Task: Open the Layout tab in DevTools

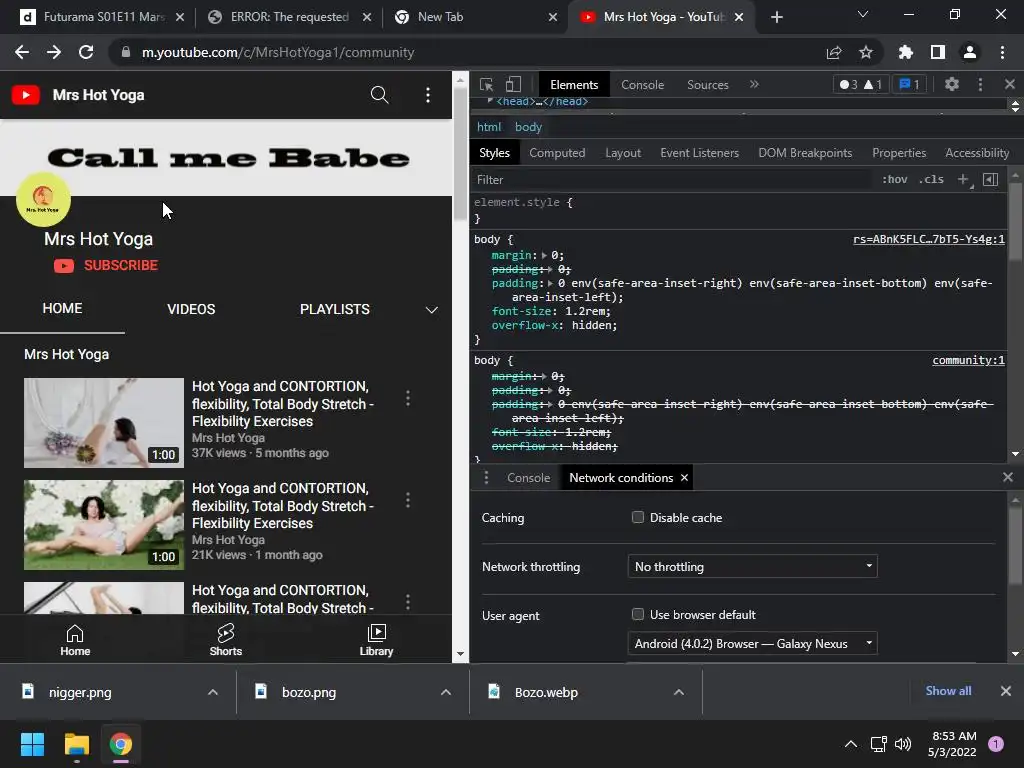Action: click(x=623, y=153)
